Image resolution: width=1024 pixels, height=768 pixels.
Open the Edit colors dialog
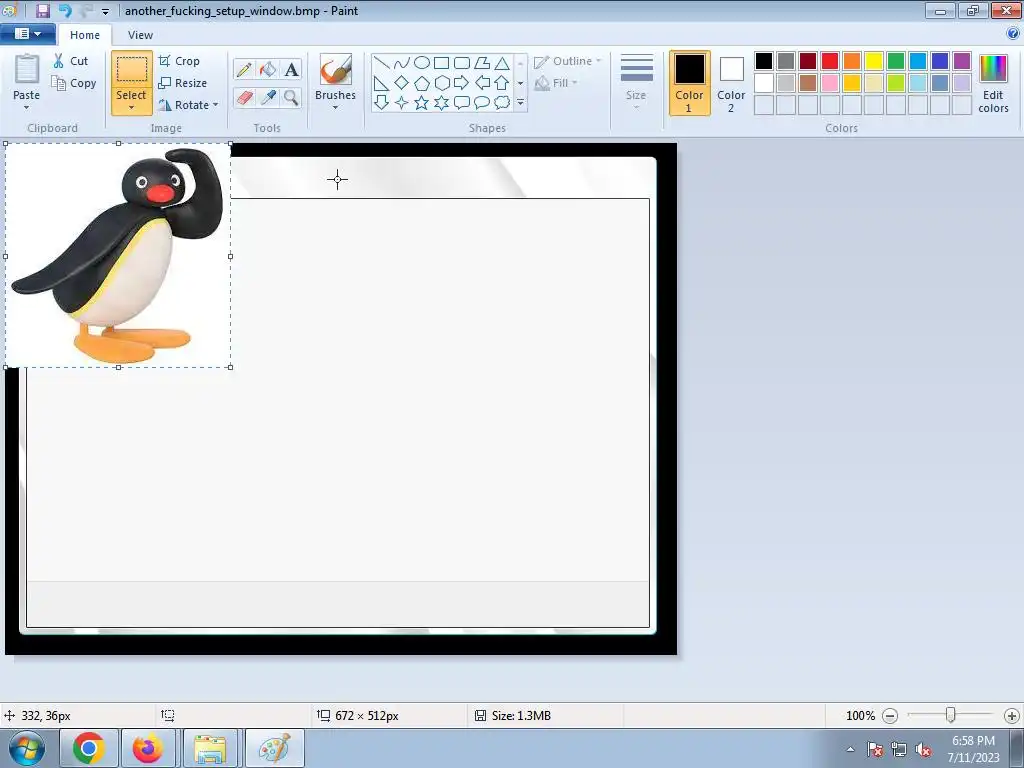click(993, 83)
